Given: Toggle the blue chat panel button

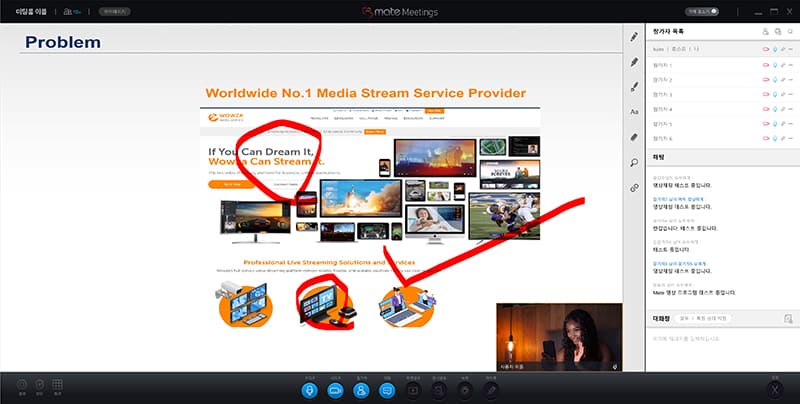Looking at the screenshot, I should 387,390.
